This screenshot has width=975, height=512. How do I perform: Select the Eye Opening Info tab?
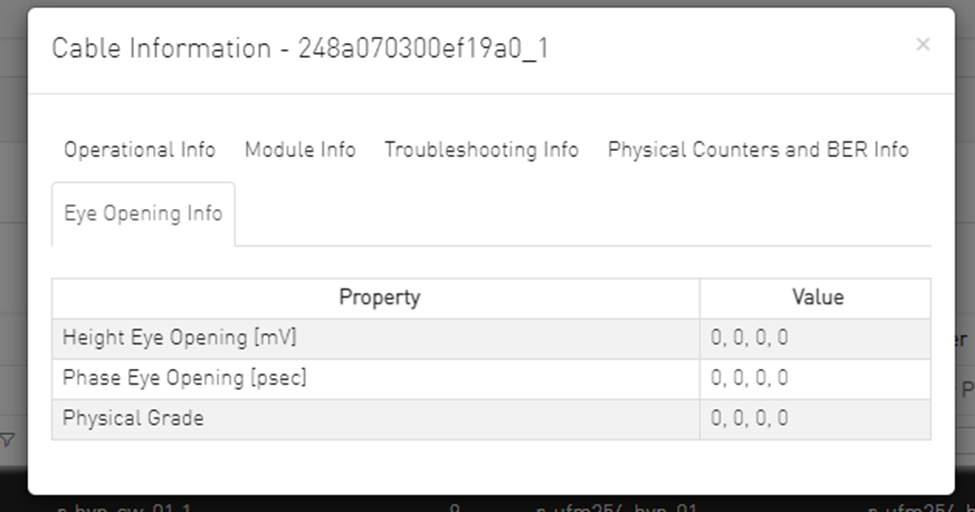click(x=143, y=214)
